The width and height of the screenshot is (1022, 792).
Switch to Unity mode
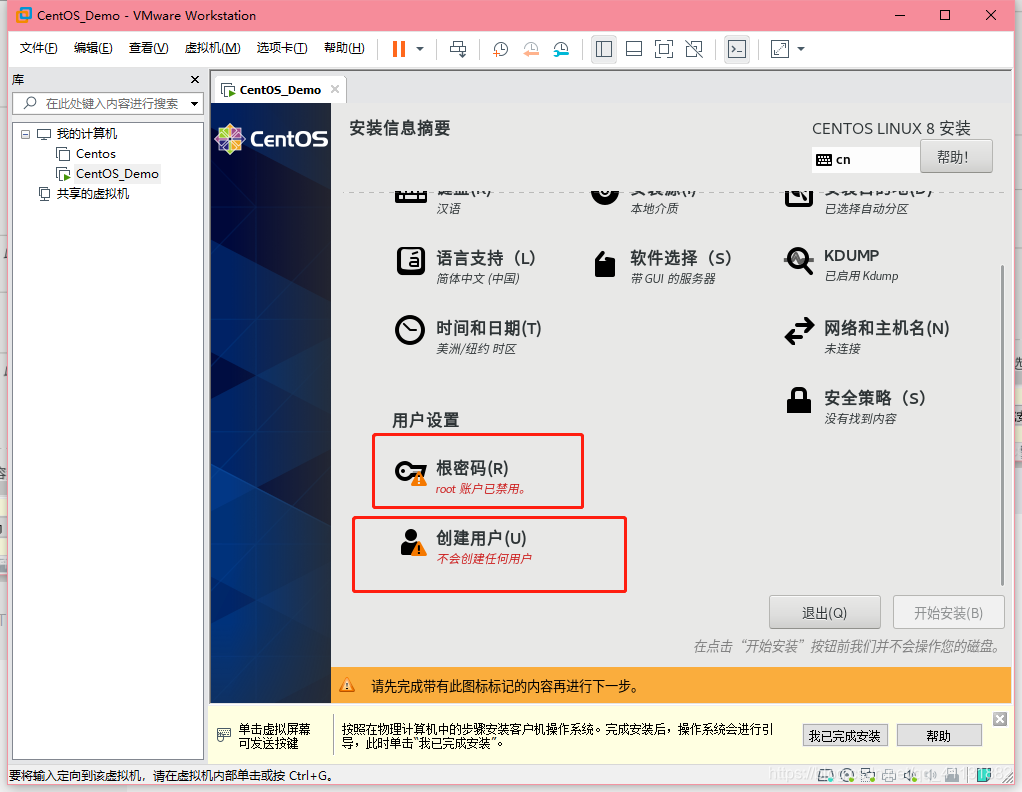694,49
